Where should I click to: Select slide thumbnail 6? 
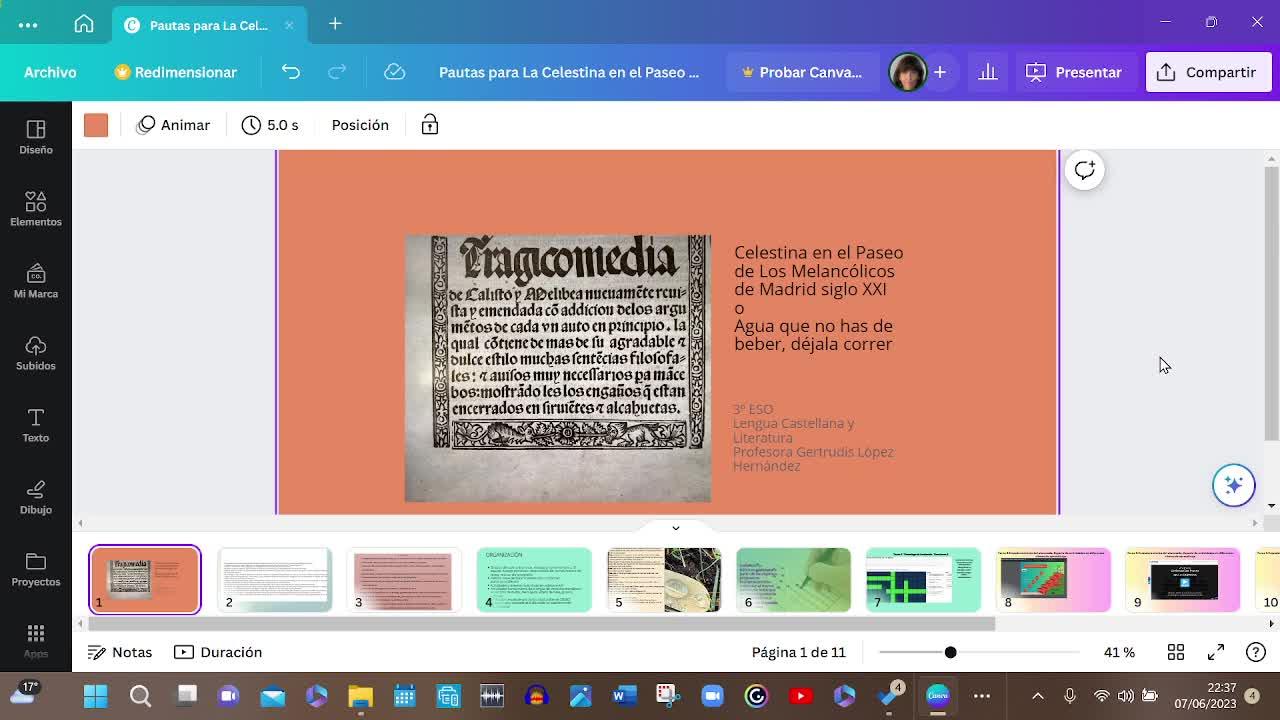(793, 580)
